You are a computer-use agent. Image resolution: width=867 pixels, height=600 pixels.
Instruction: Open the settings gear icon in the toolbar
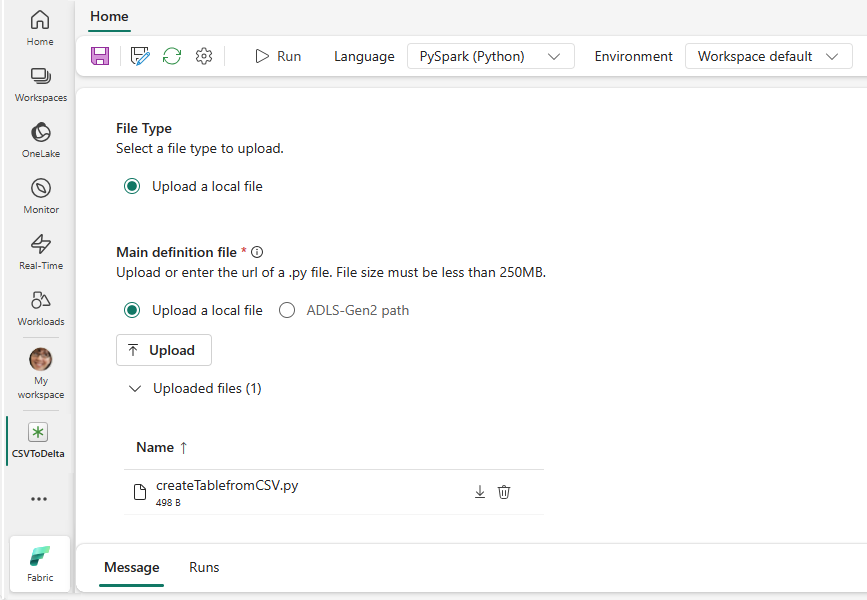(204, 56)
